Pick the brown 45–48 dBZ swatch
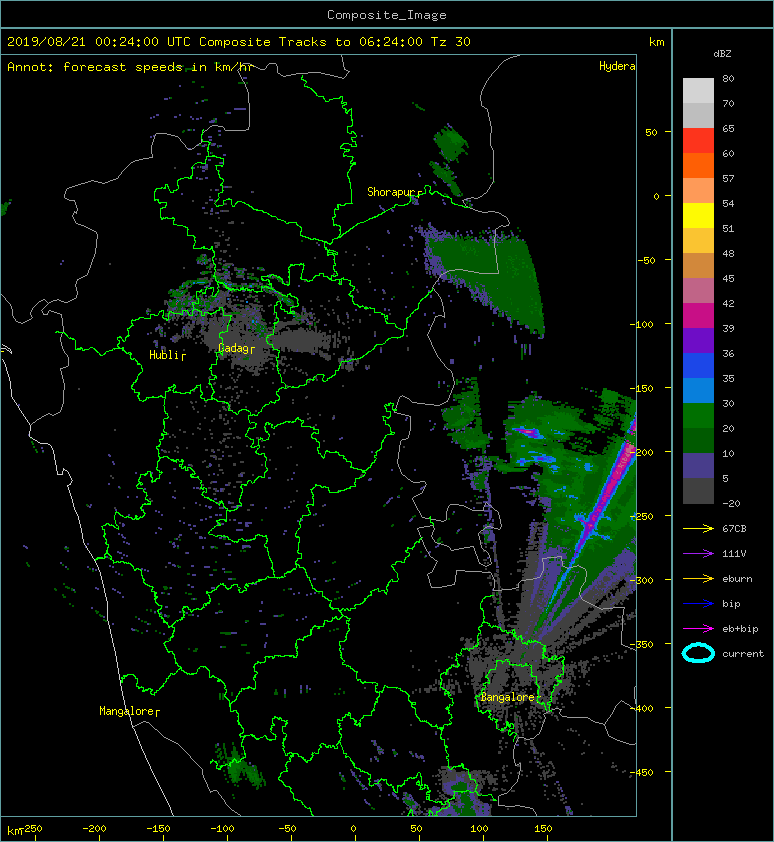Screen dimensions: 774x842 click(698, 265)
